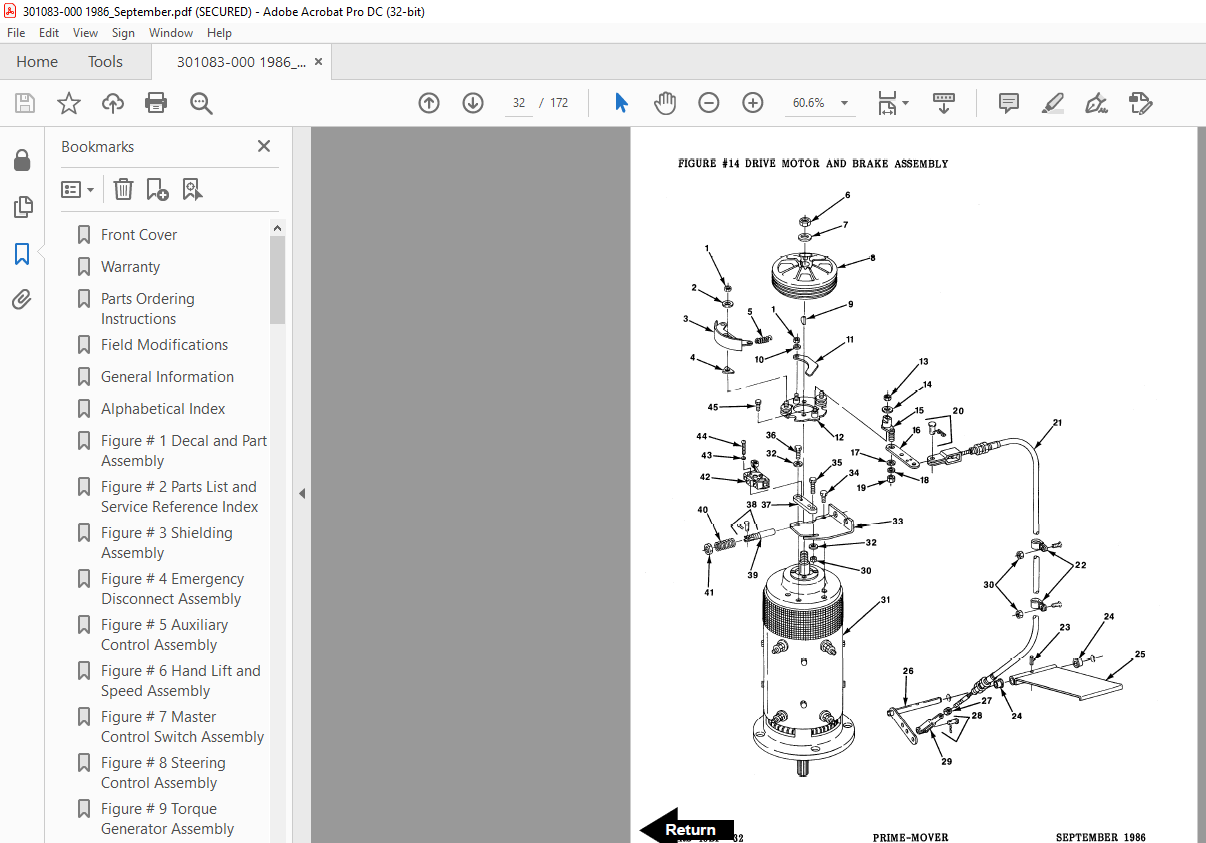Open the File menu
This screenshot has width=1206, height=843.
16,33
